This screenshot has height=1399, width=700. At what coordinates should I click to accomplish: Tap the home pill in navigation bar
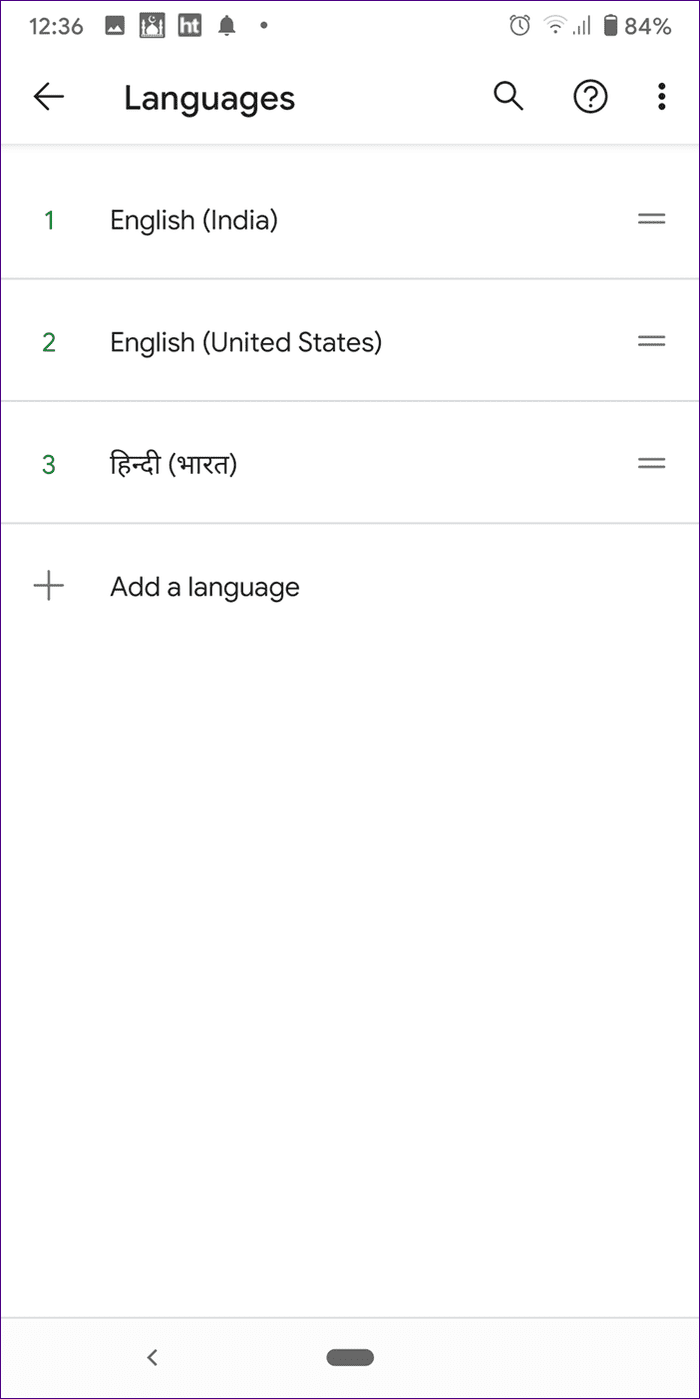[x=350, y=1357]
